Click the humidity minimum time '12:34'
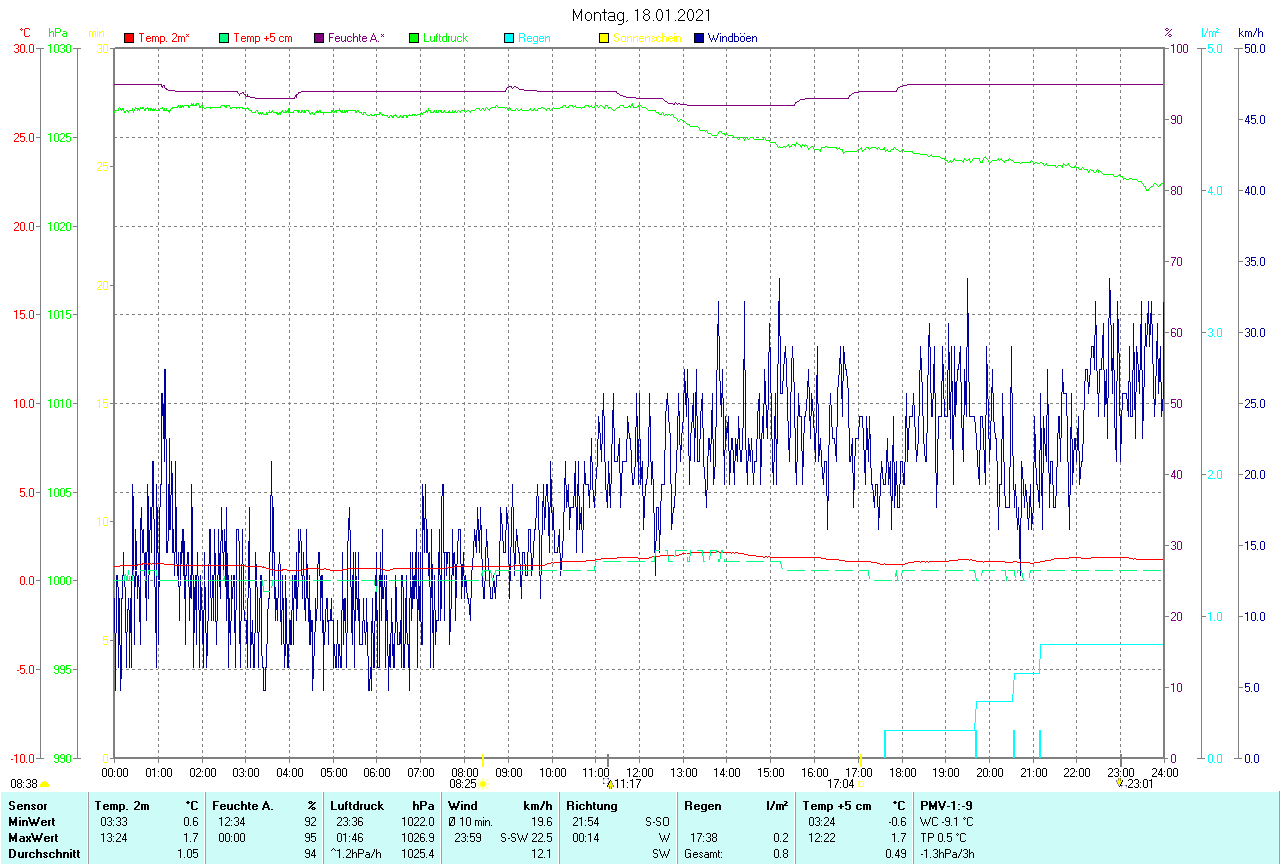Image resolution: width=1280 pixels, height=864 pixels. point(233,821)
